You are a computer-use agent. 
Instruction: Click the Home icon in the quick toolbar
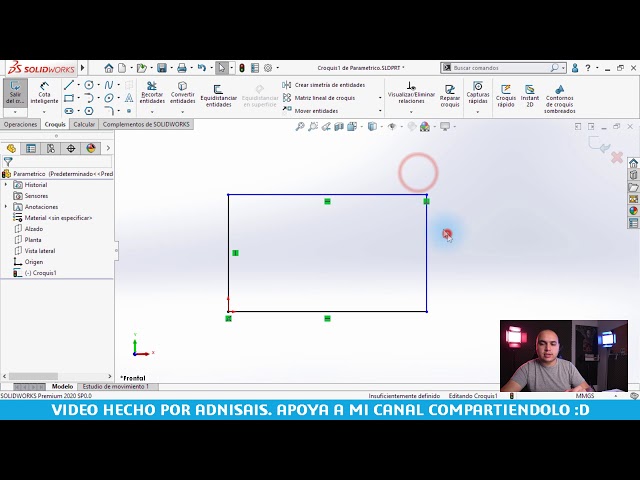click(x=109, y=68)
